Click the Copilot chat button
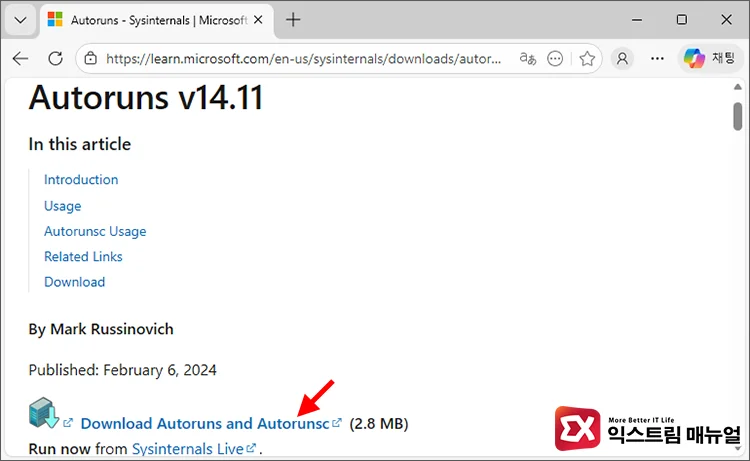The image size is (750, 461). coord(708,58)
